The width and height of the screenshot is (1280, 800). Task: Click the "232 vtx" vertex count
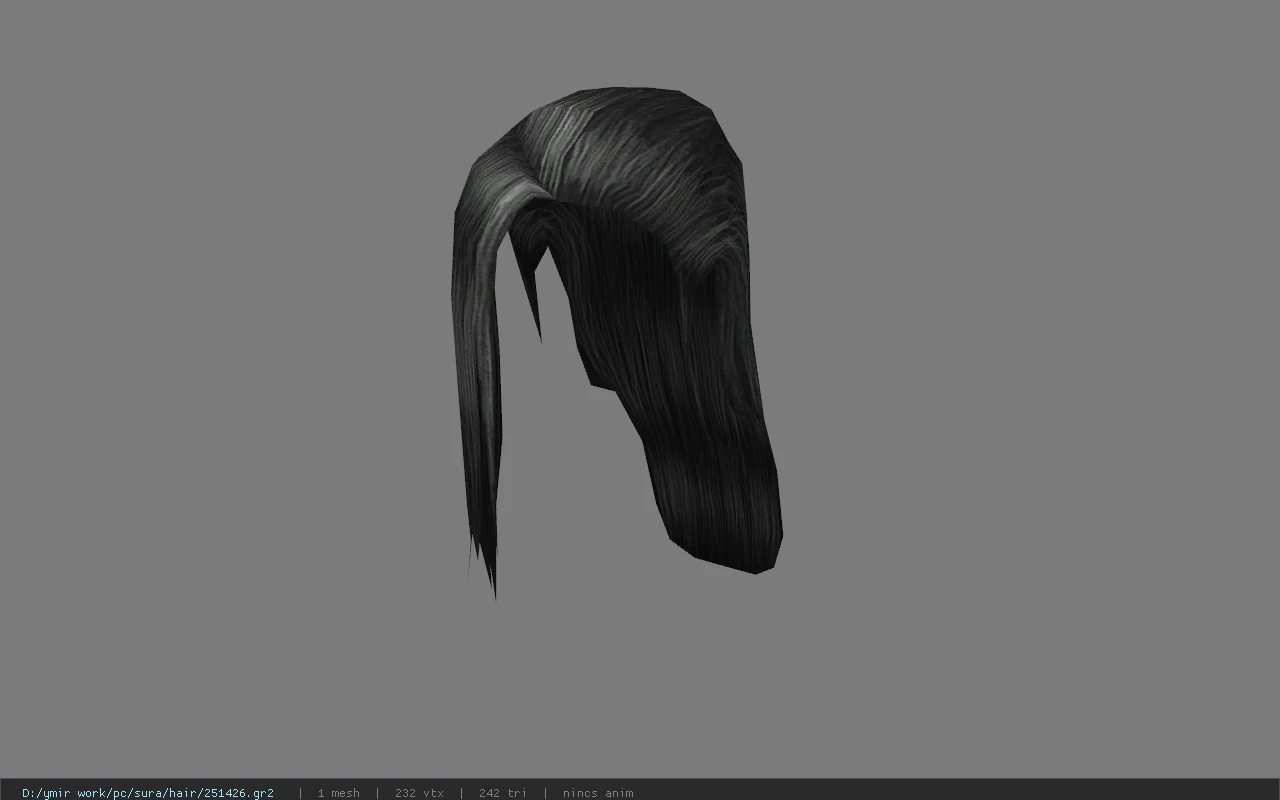point(419,793)
